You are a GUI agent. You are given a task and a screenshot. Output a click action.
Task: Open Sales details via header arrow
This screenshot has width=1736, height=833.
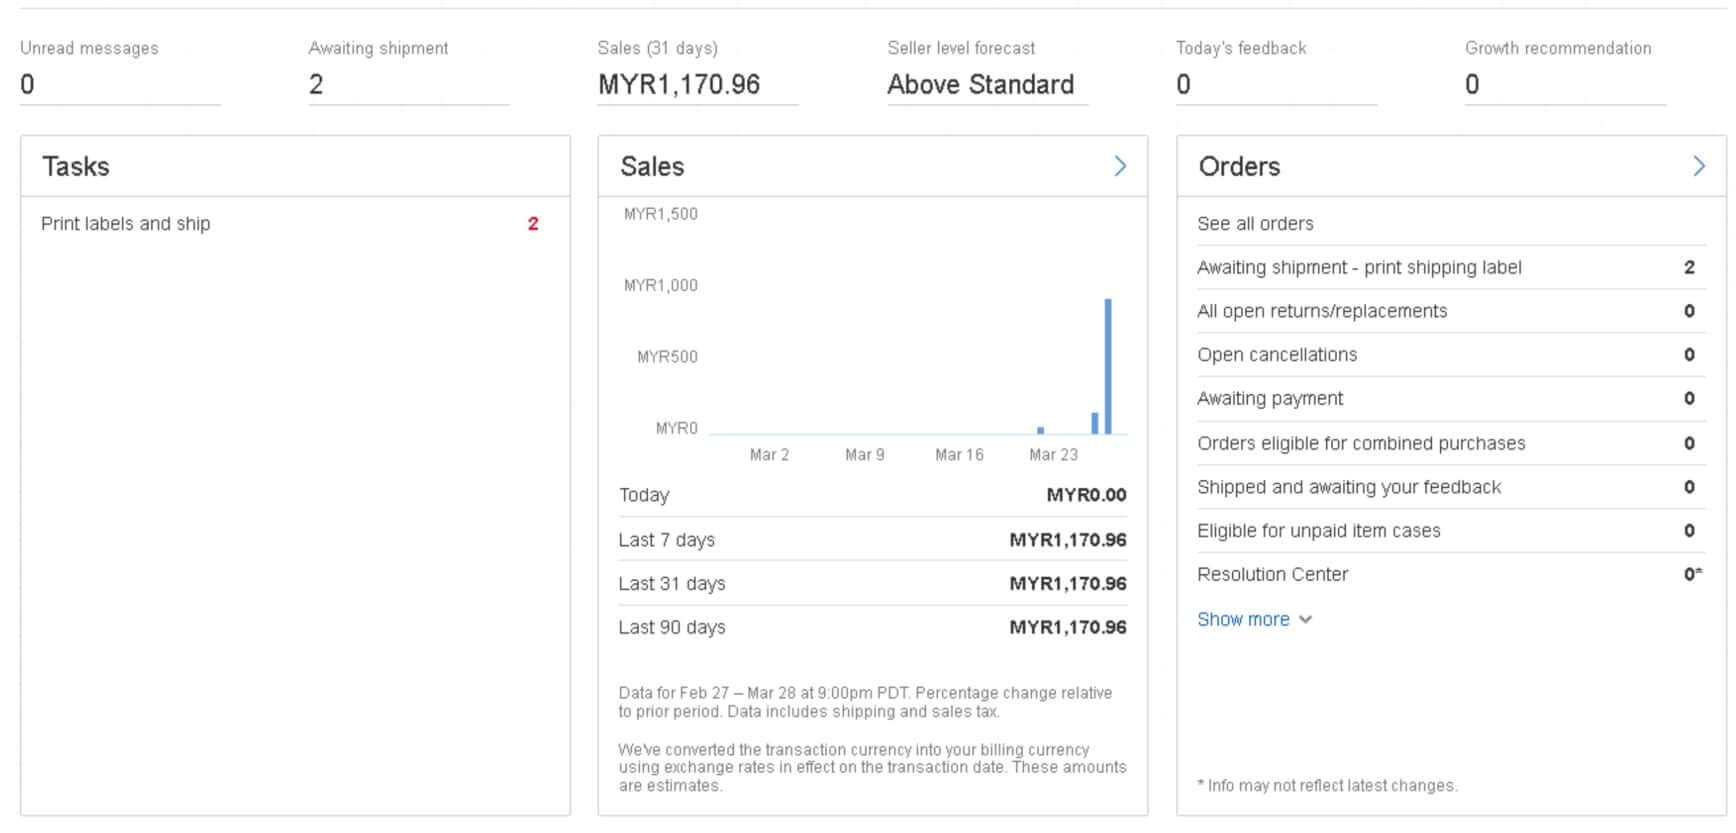1119,166
